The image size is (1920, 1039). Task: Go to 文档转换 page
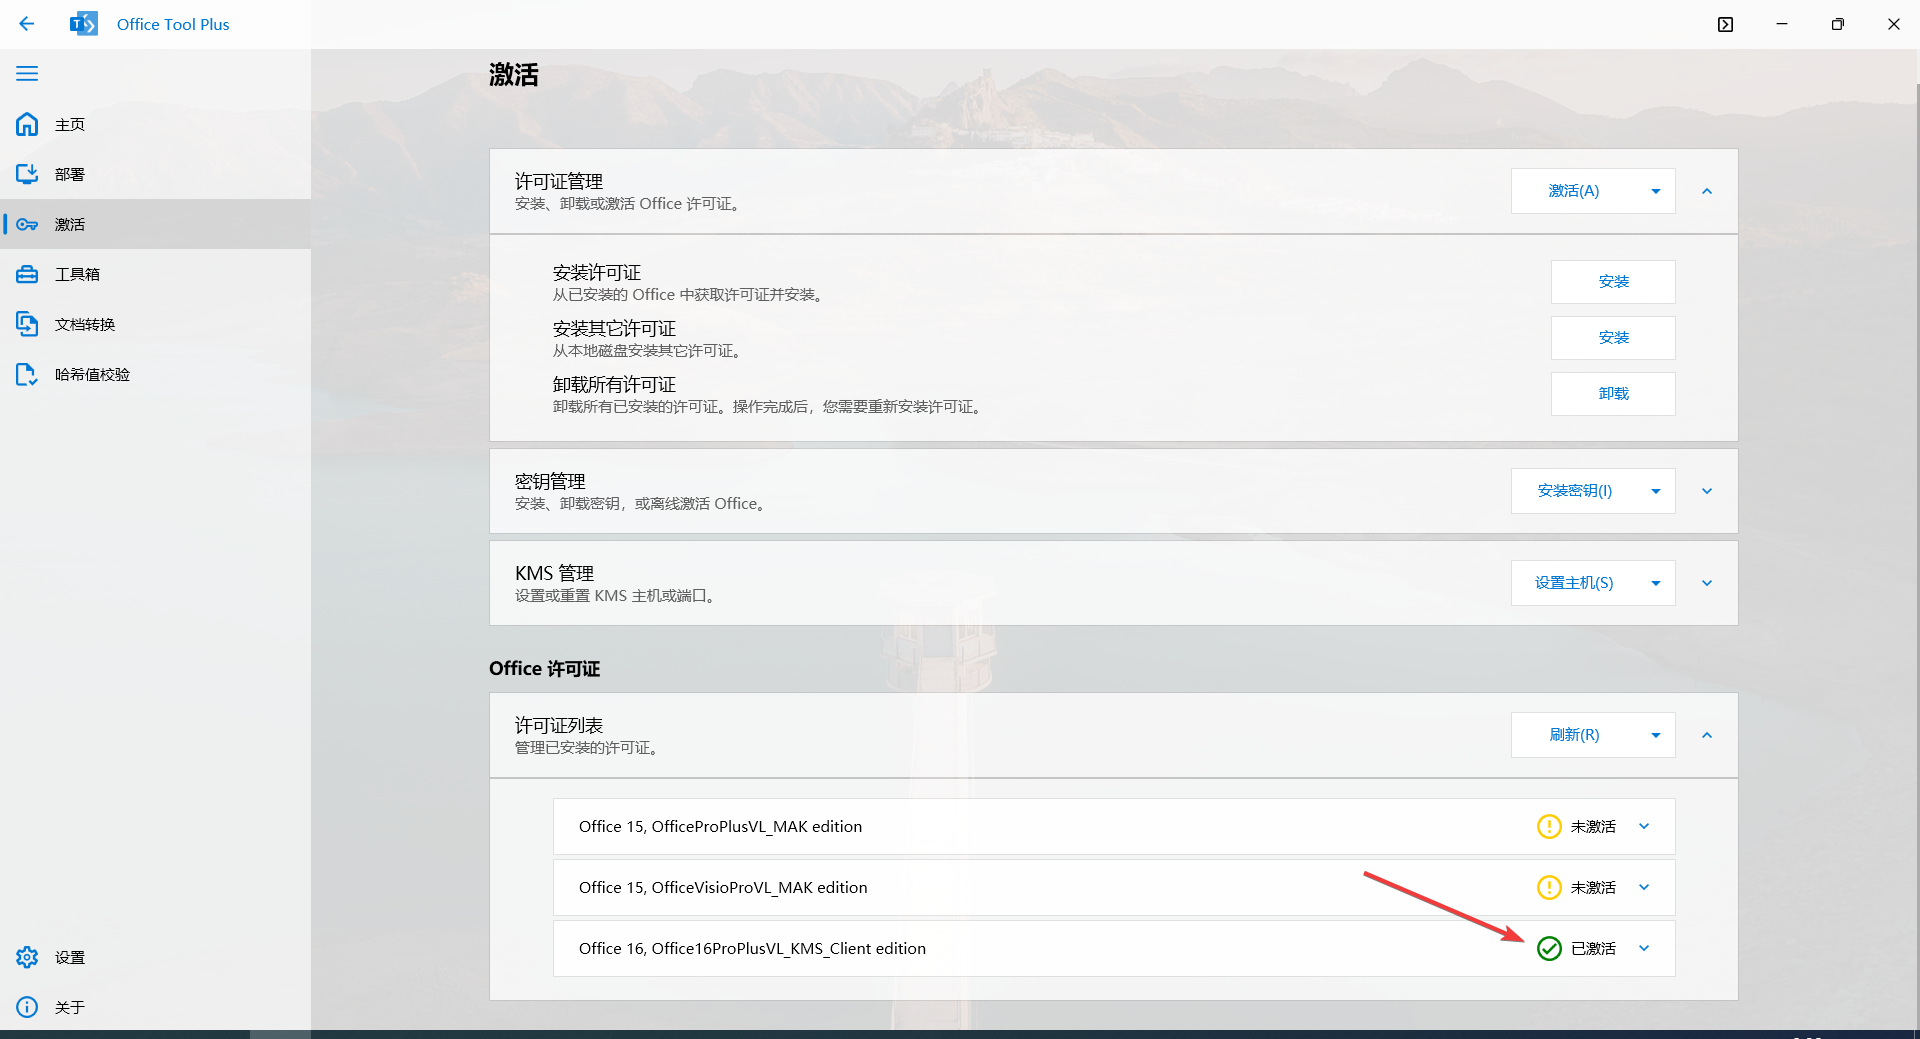[155, 324]
